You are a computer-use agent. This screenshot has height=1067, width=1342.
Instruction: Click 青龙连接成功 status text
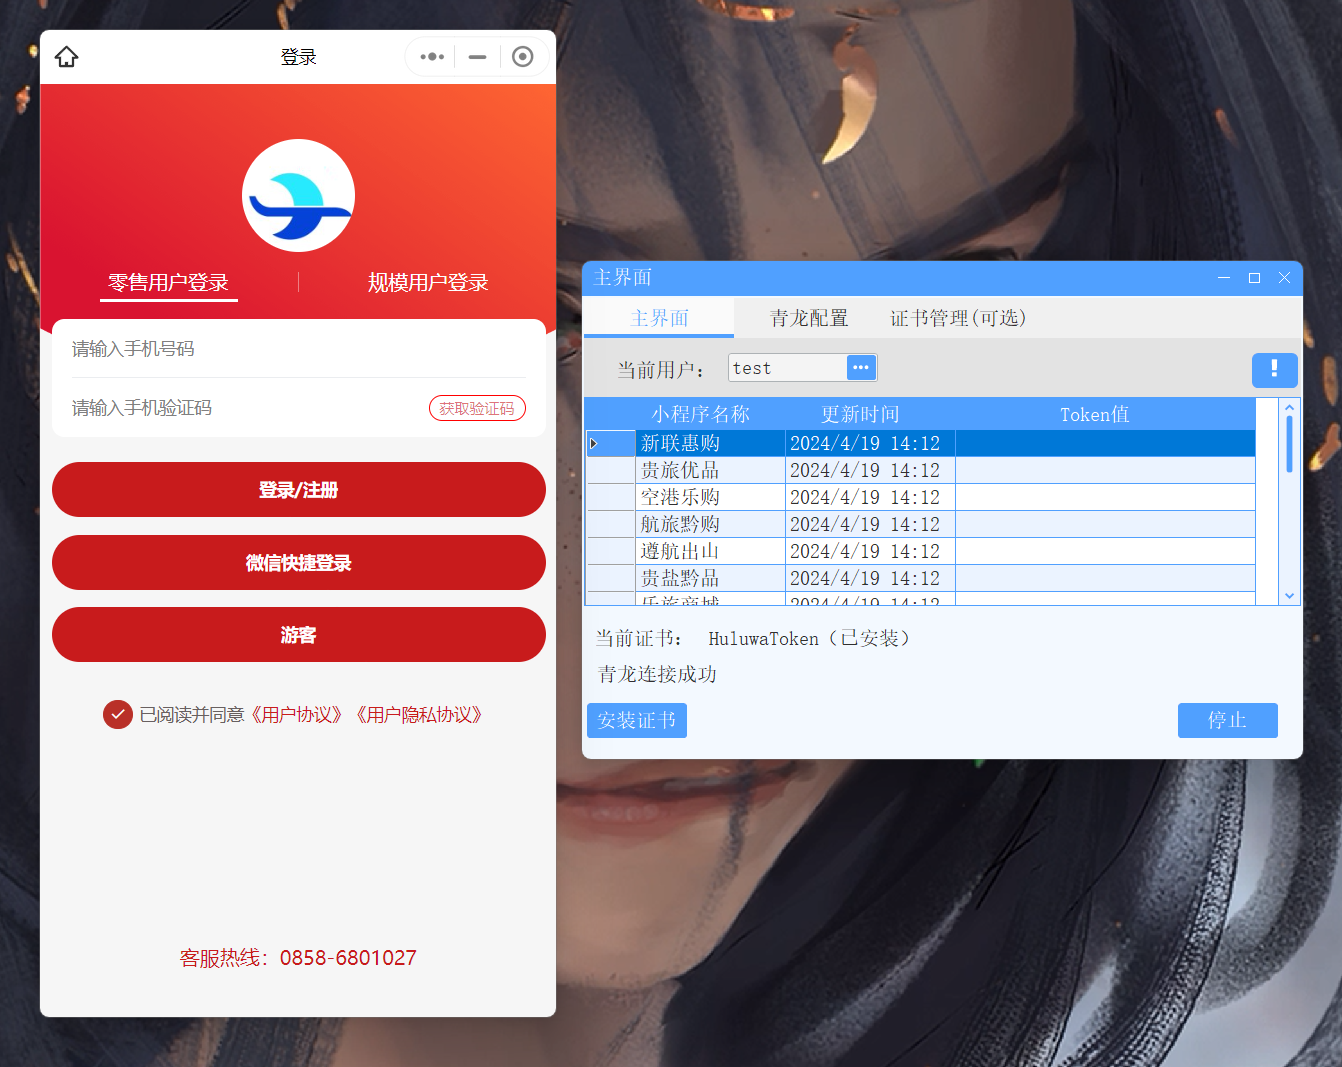coord(658,674)
